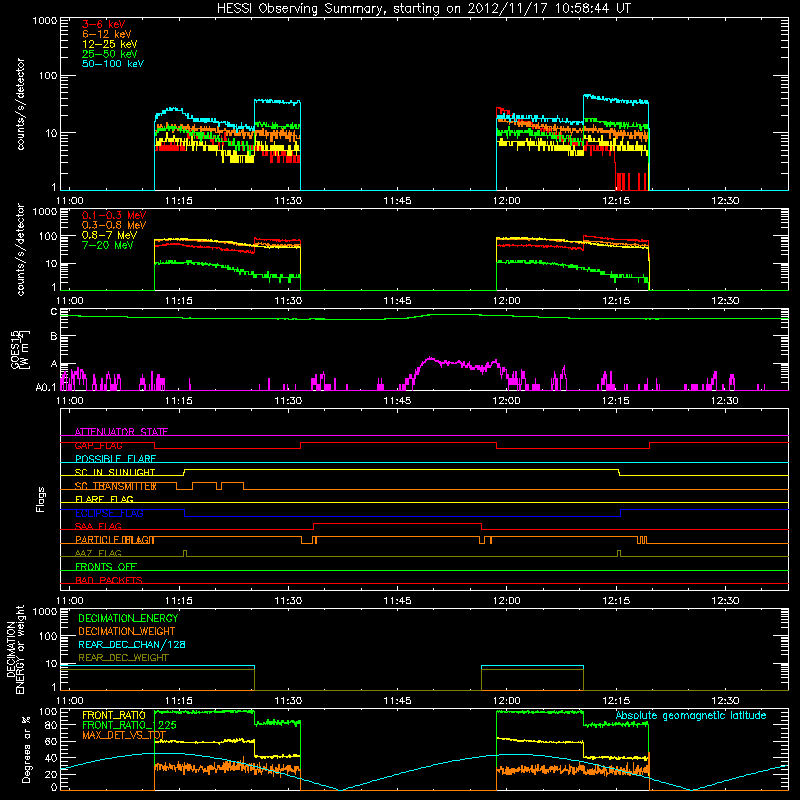Image resolution: width=800 pixels, height=800 pixels.
Task: Click the 12:00 tick in the GOES plot
Action: tap(507, 401)
